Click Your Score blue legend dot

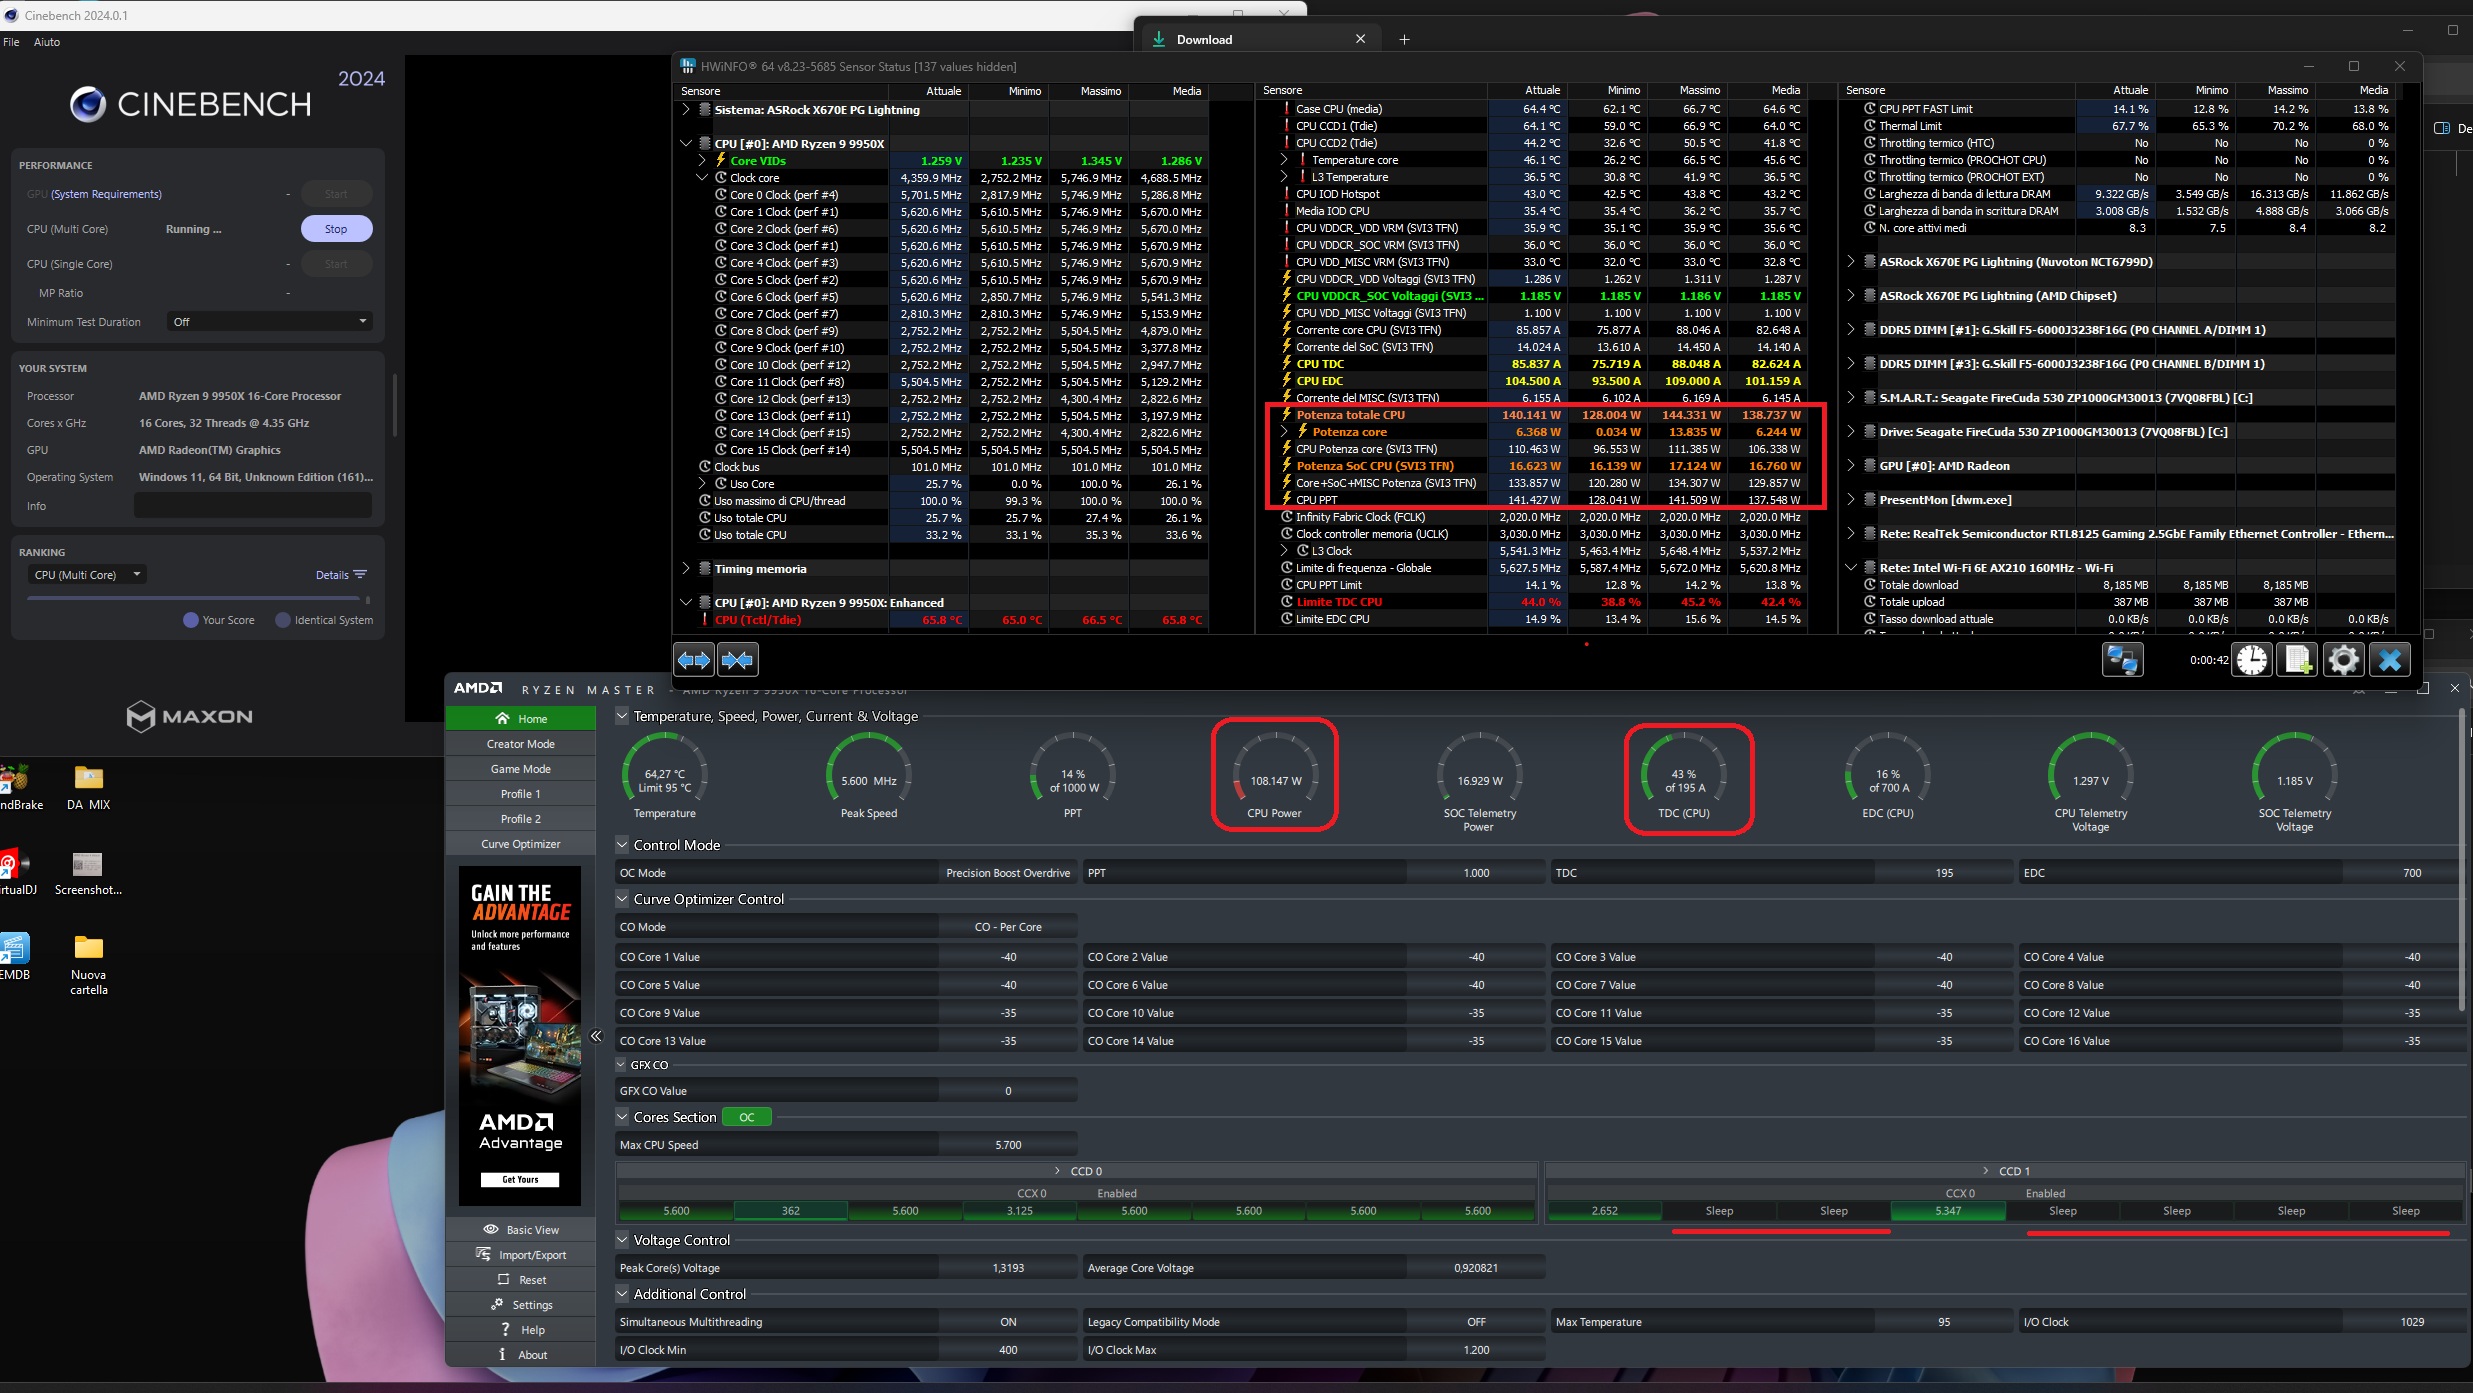coord(191,620)
